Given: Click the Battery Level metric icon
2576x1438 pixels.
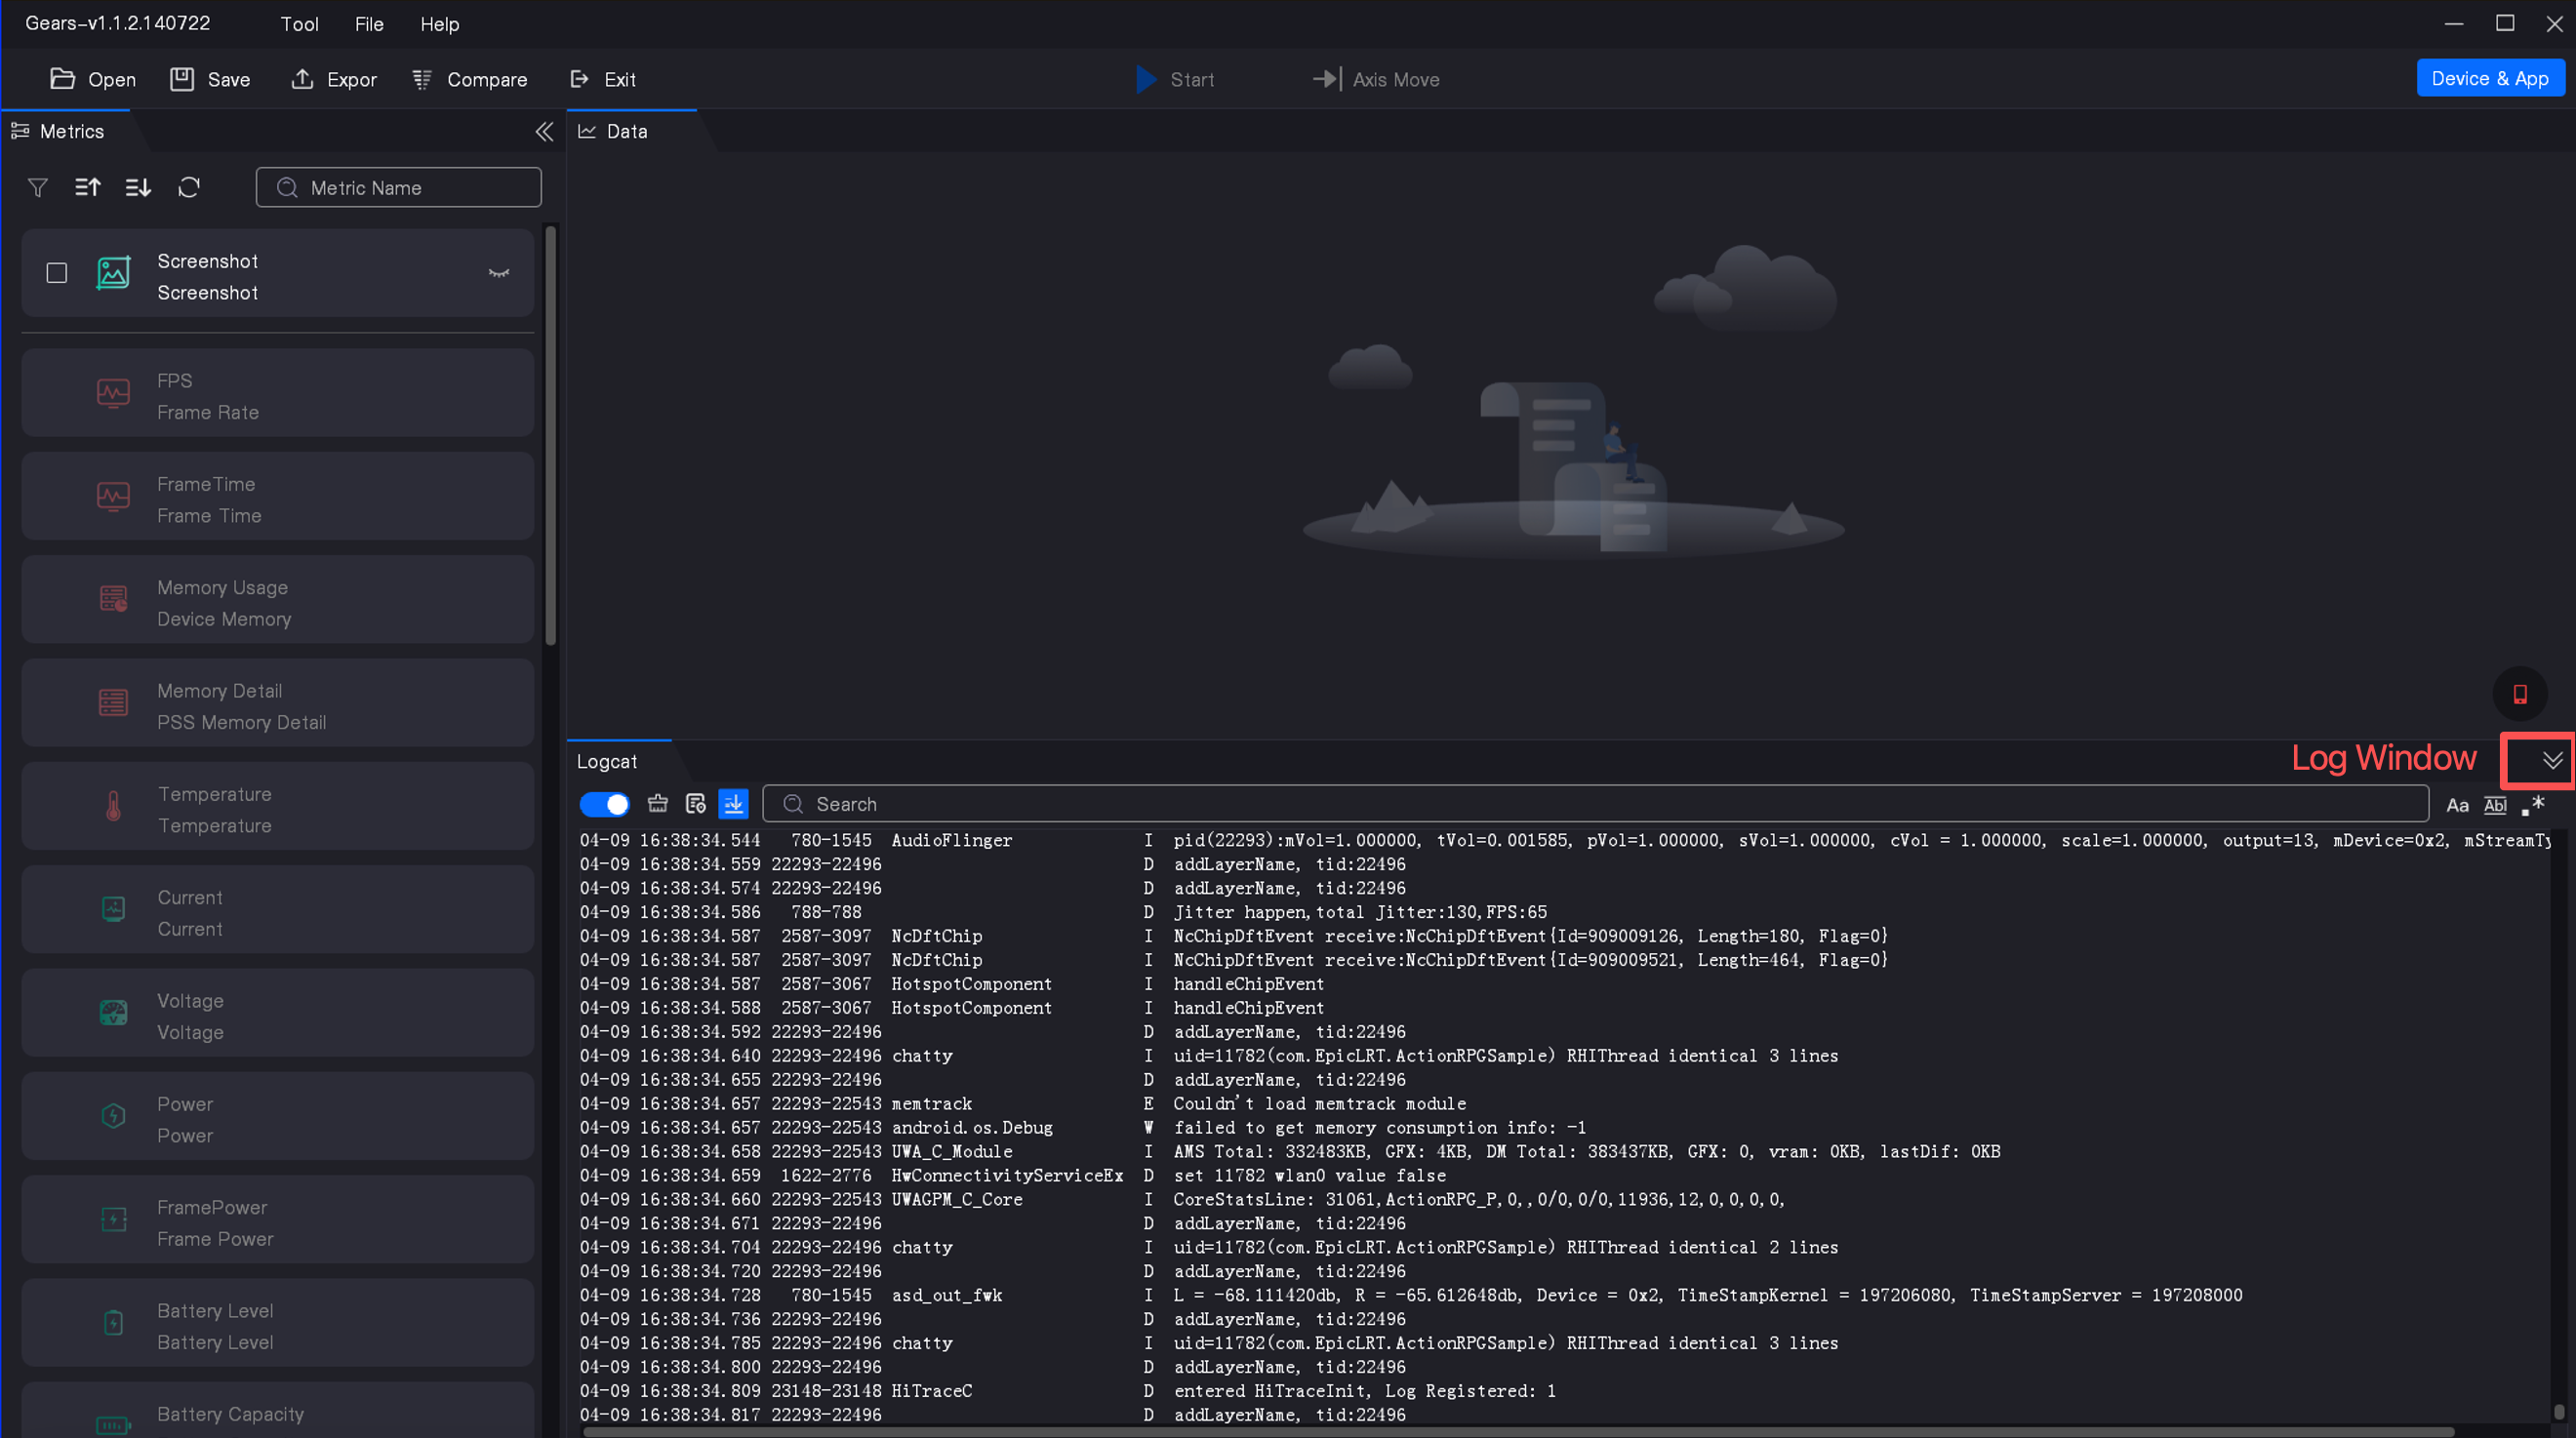Looking at the screenshot, I should click(x=113, y=1323).
